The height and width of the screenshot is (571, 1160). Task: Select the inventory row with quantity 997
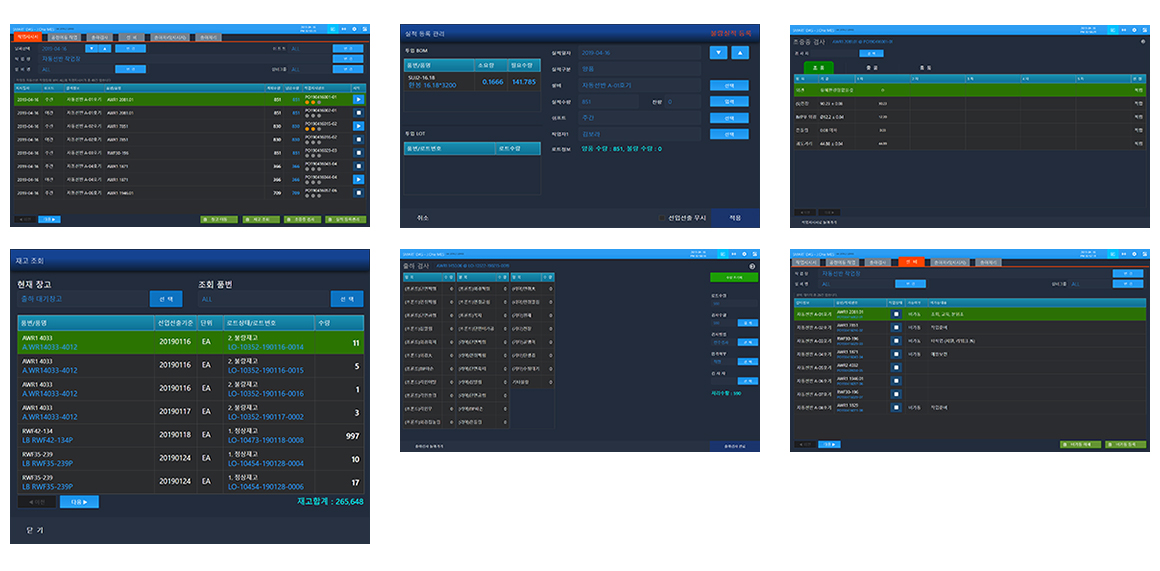[190, 436]
